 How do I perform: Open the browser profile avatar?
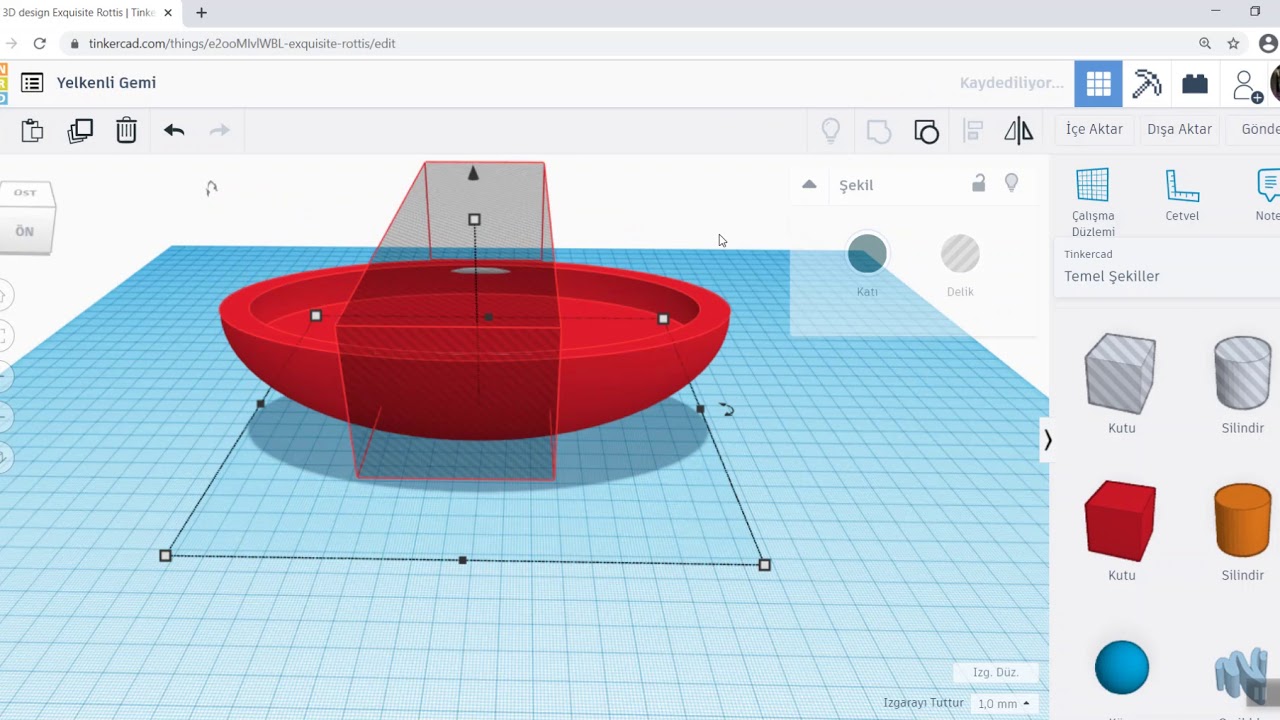(1268, 43)
